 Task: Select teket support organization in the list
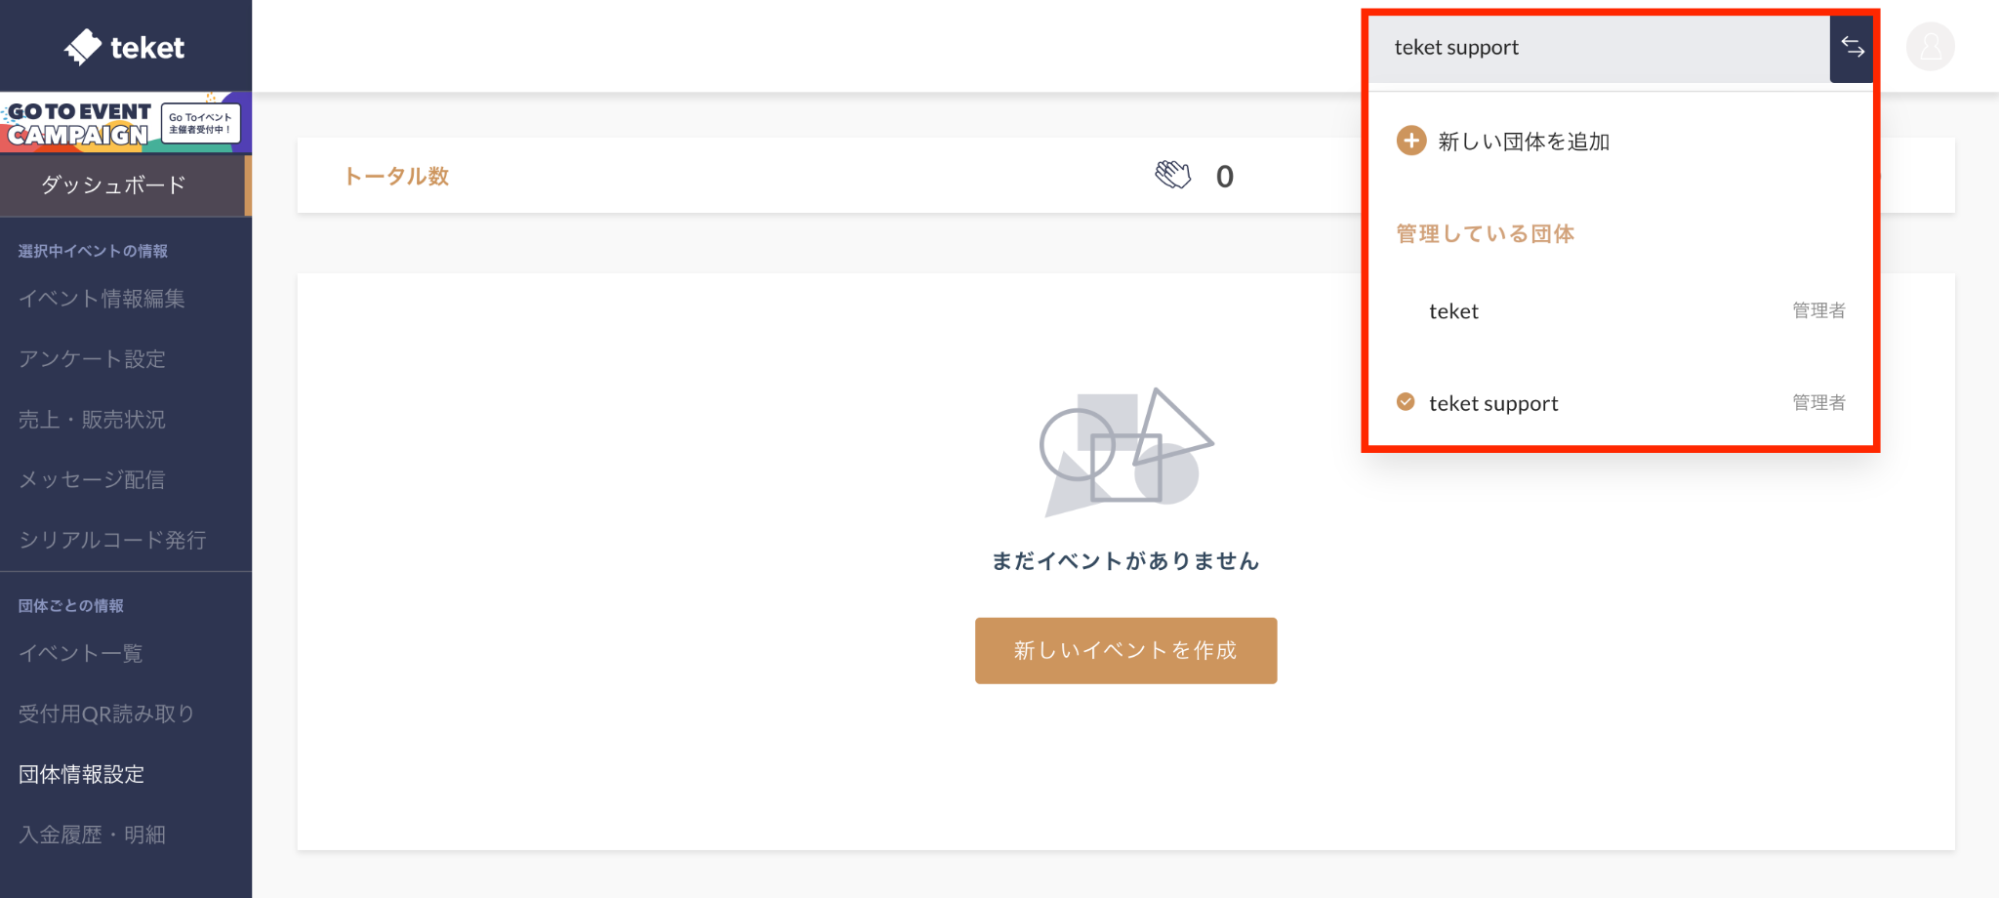point(1621,403)
